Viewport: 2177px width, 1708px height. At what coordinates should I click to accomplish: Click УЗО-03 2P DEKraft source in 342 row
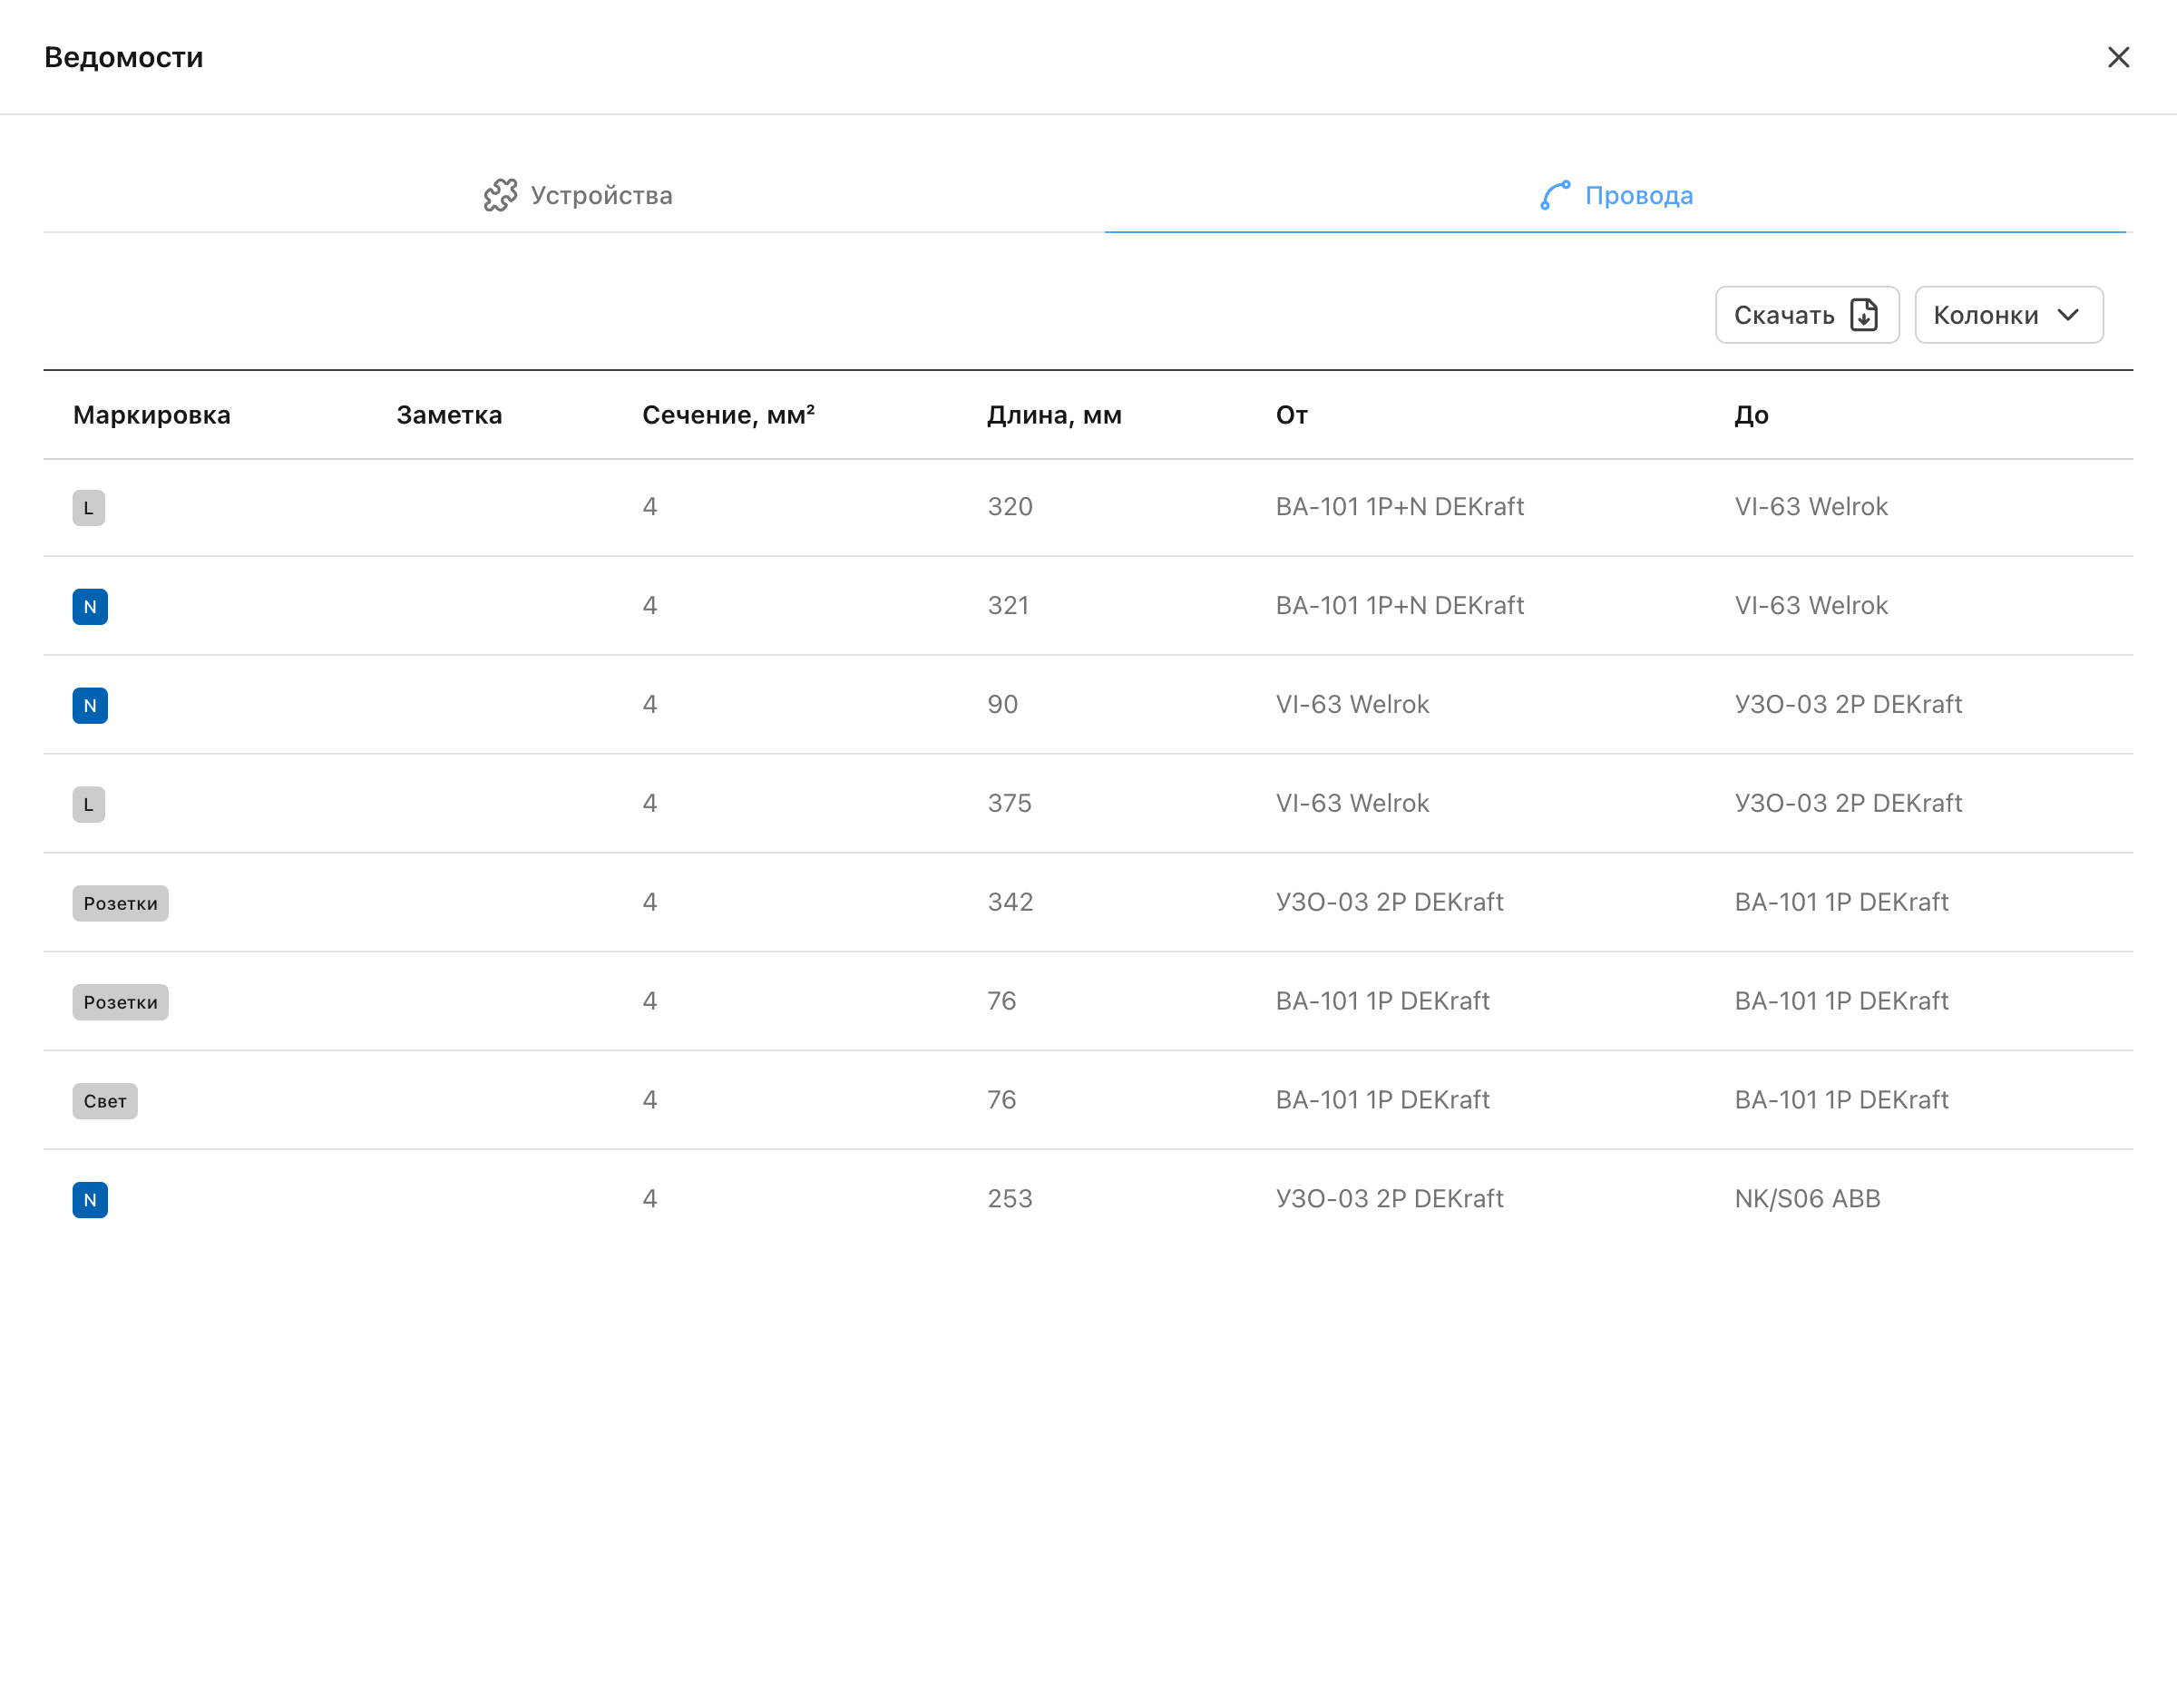[1389, 902]
